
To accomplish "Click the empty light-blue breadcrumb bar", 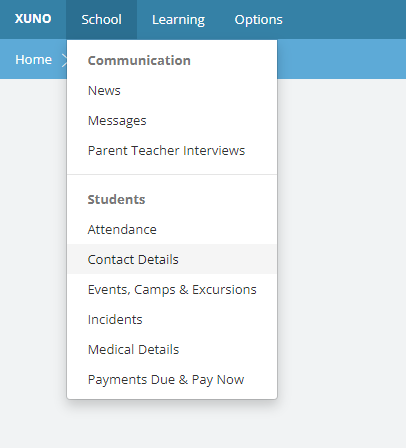I will point(341,59).
